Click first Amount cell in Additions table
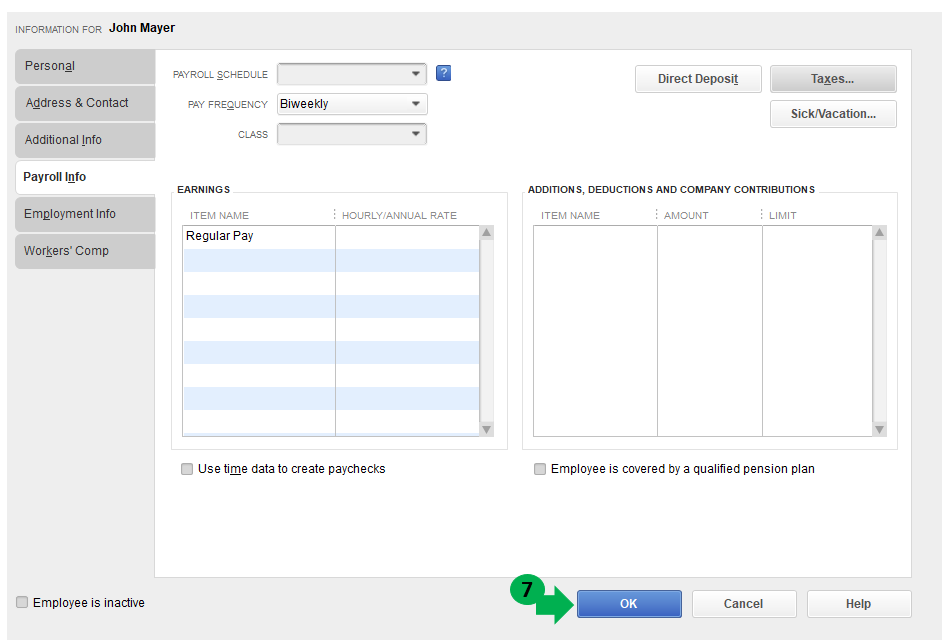 pos(710,237)
